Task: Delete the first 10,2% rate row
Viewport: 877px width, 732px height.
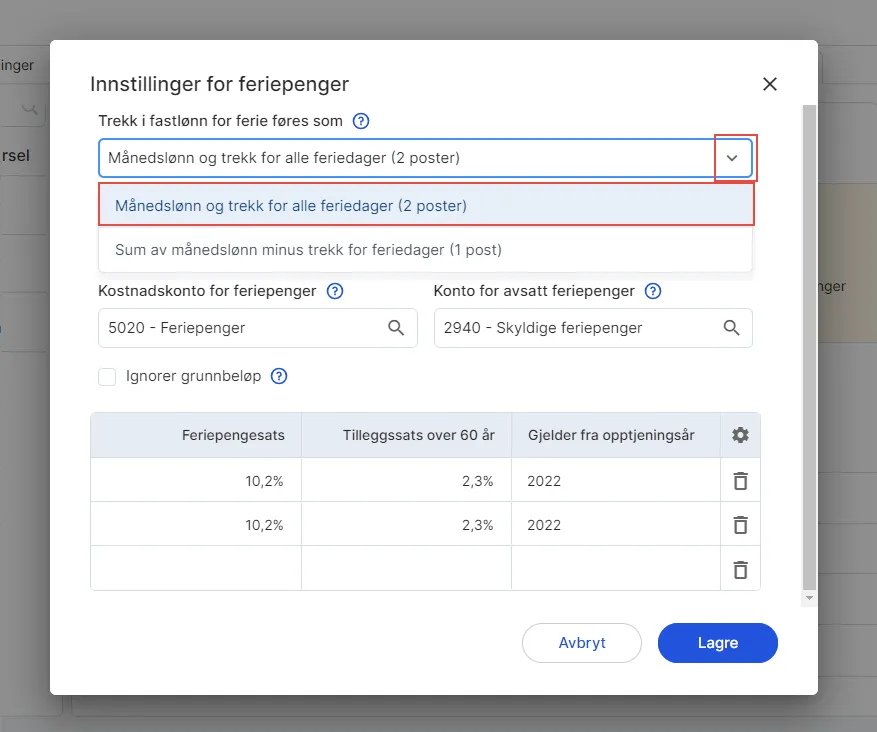Action: pos(740,480)
